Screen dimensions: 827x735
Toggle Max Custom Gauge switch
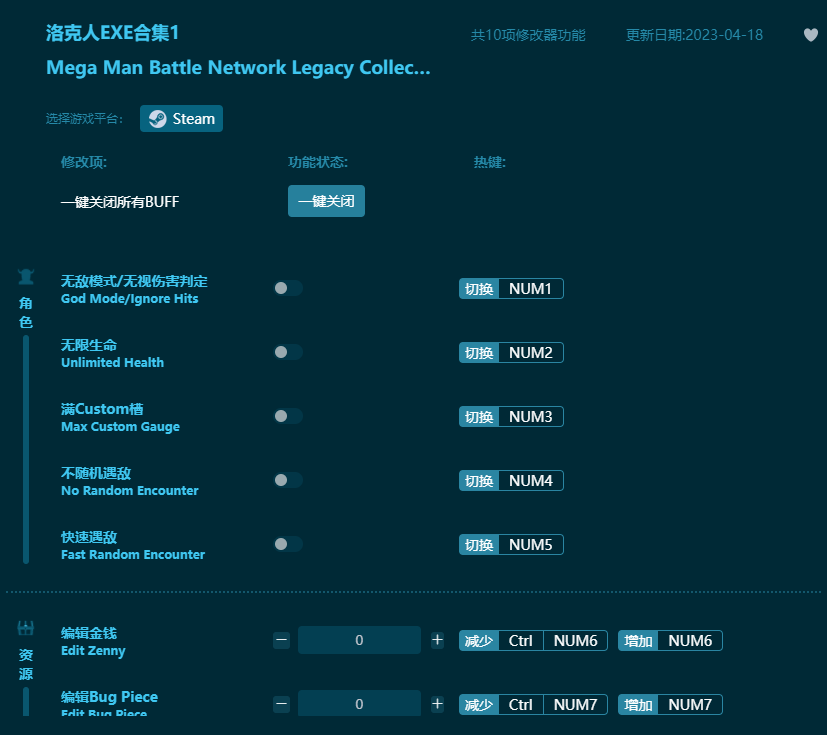click(288, 416)
